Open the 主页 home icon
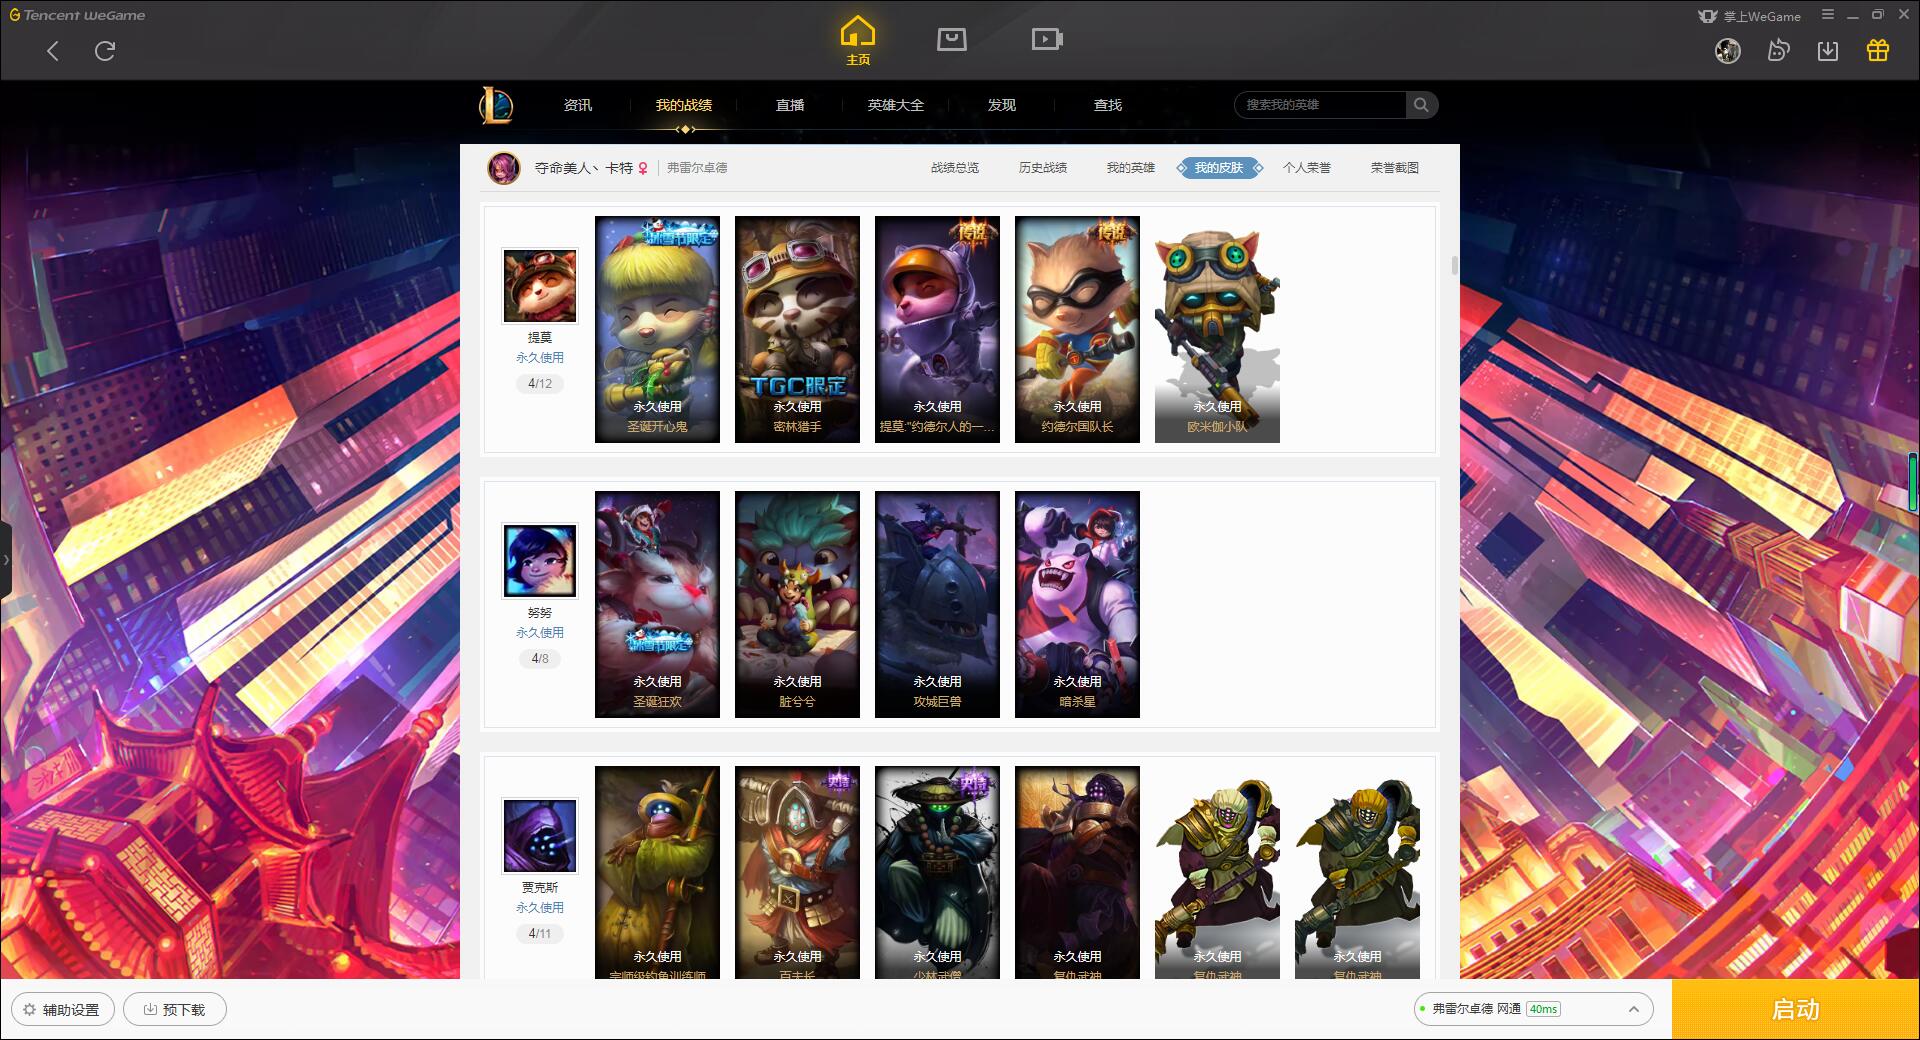1920x1040 pixels. pos(858,41)
